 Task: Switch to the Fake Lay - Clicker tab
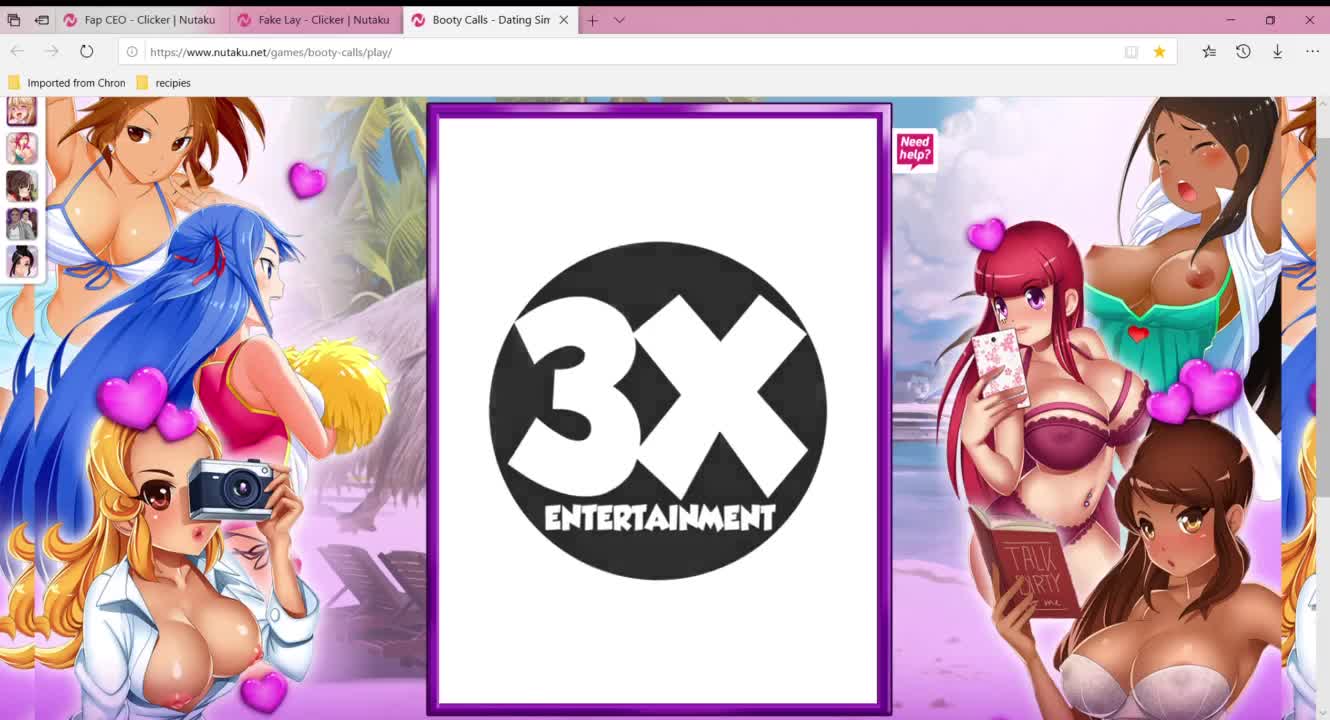315,20
